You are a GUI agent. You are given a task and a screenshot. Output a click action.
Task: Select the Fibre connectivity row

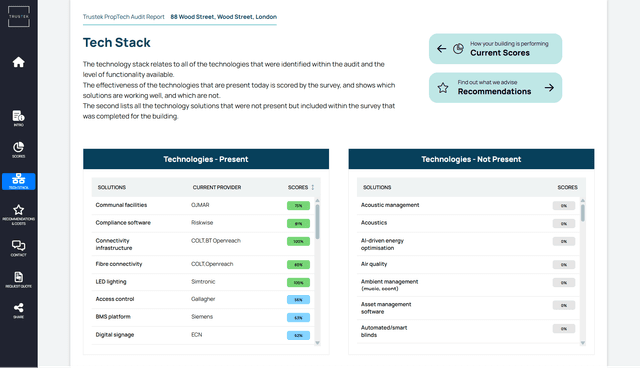[x=203, y=264]
